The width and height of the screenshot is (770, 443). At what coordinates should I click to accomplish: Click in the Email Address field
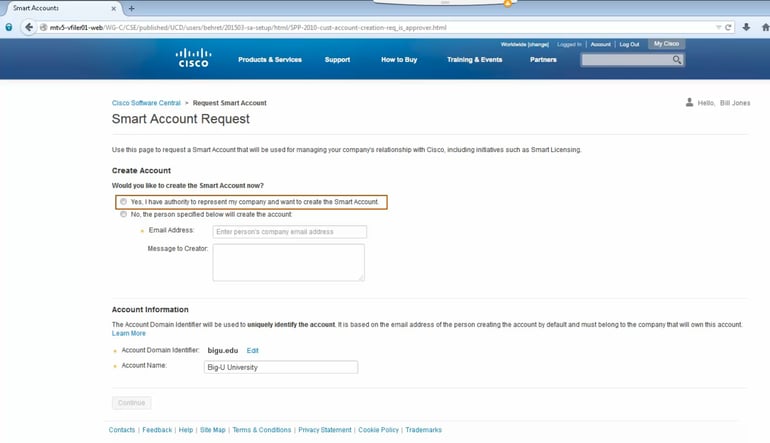click(289, 232)
